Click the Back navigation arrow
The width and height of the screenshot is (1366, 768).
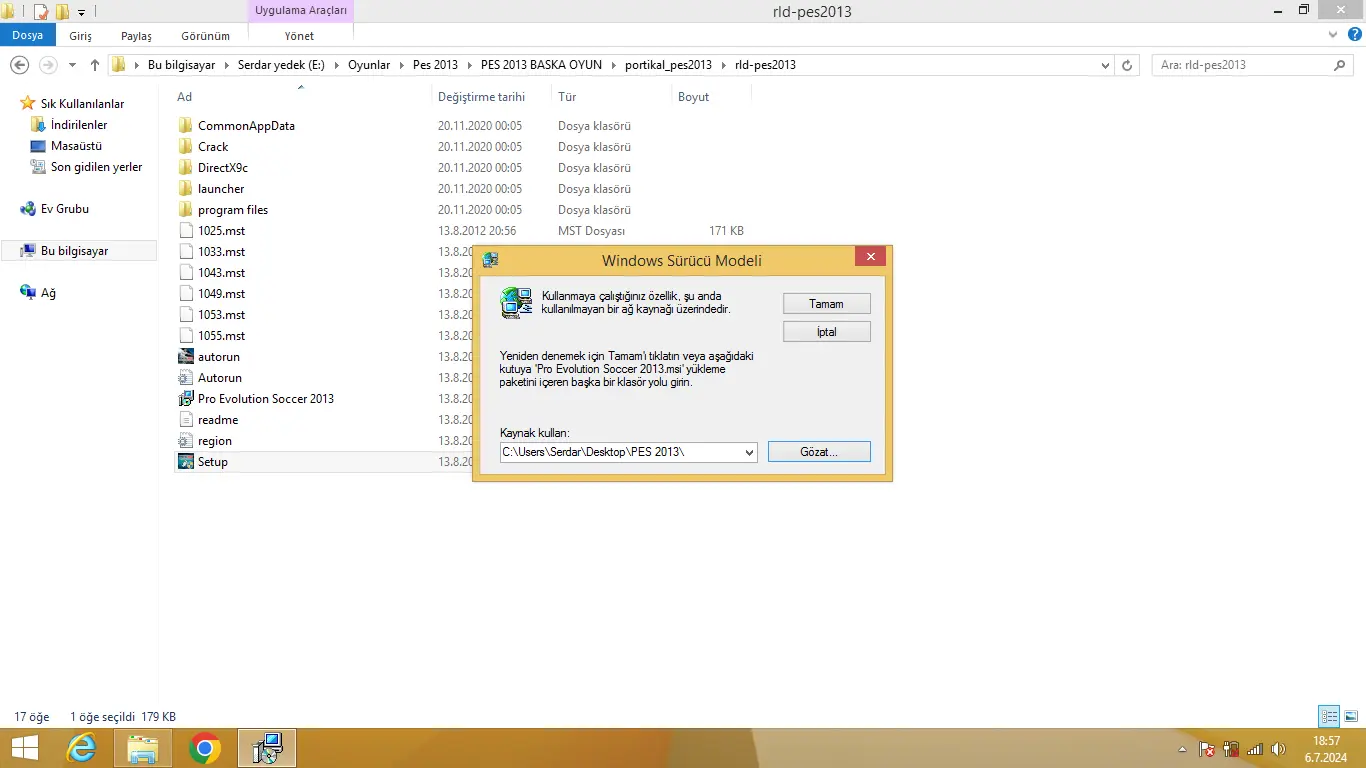[19, 65]
